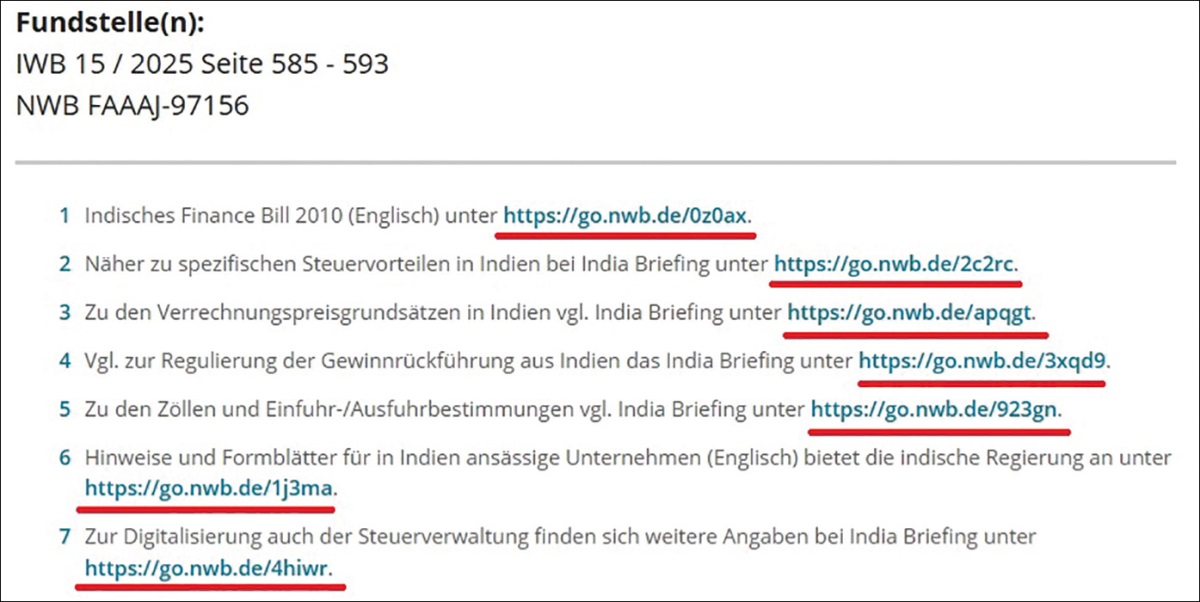Image resolution: width=1200 pixels, height=602 pixels.
Task: Click the NWB FAAAJ-97156 document ID
Action: 132,104
